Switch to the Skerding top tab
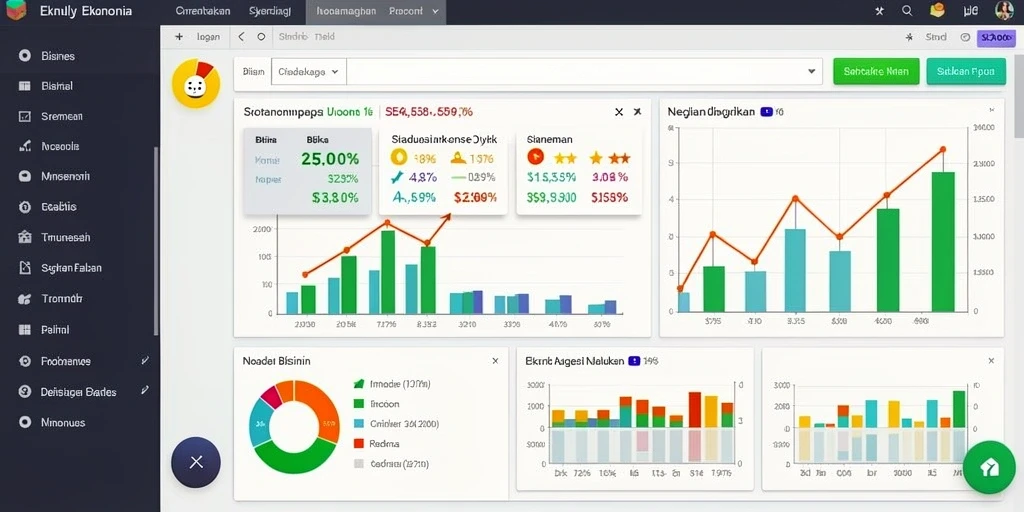The height and width of the screenshot is (512, 1024). [270, 11]
